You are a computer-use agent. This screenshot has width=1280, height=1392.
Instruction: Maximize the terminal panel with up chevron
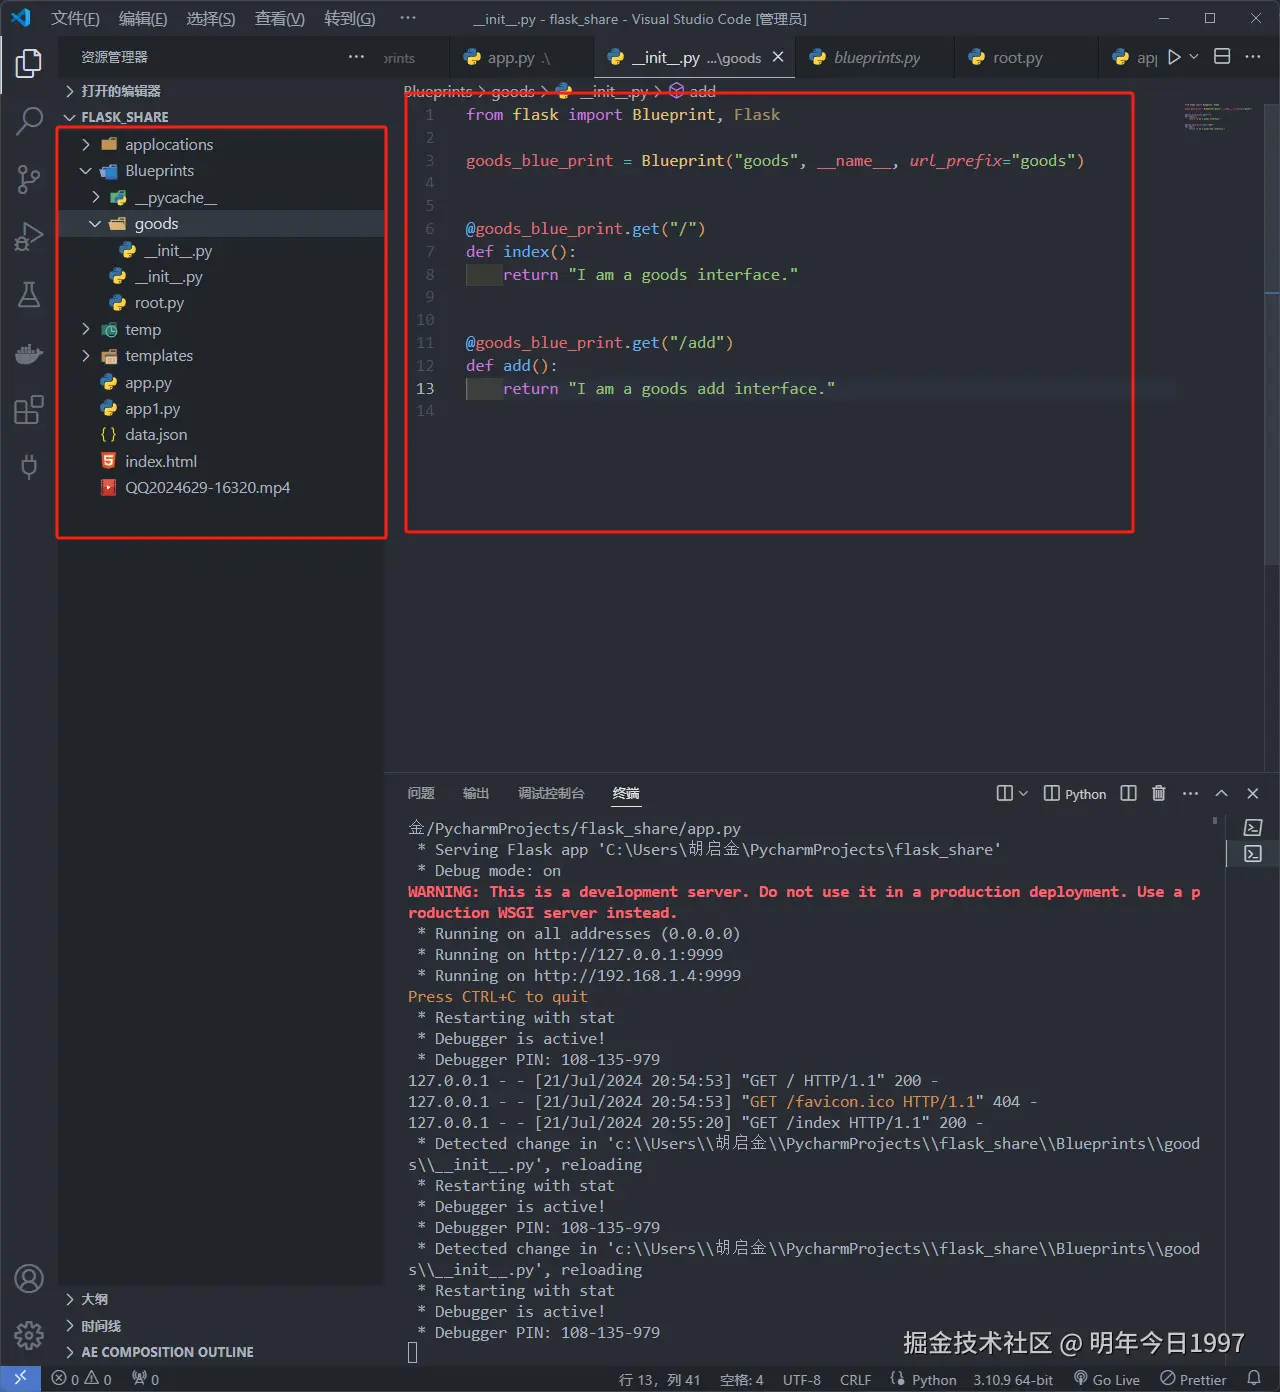(x=1221, y=793)
